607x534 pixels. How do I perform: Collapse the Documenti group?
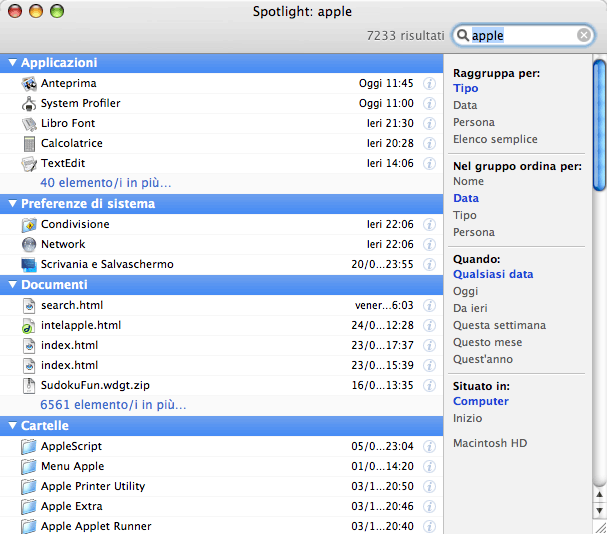(x=12, y=285)
